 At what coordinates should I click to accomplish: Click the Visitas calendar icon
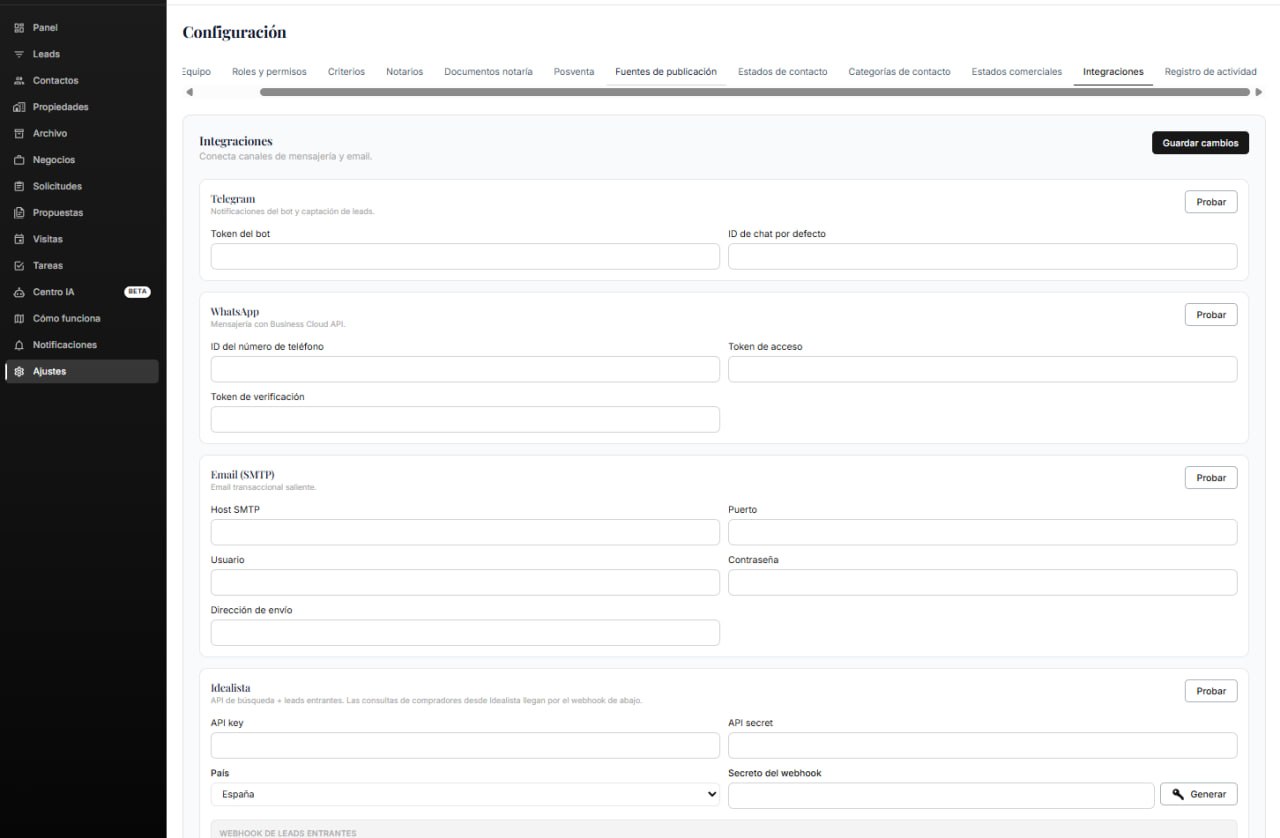(x=19, y=239)
